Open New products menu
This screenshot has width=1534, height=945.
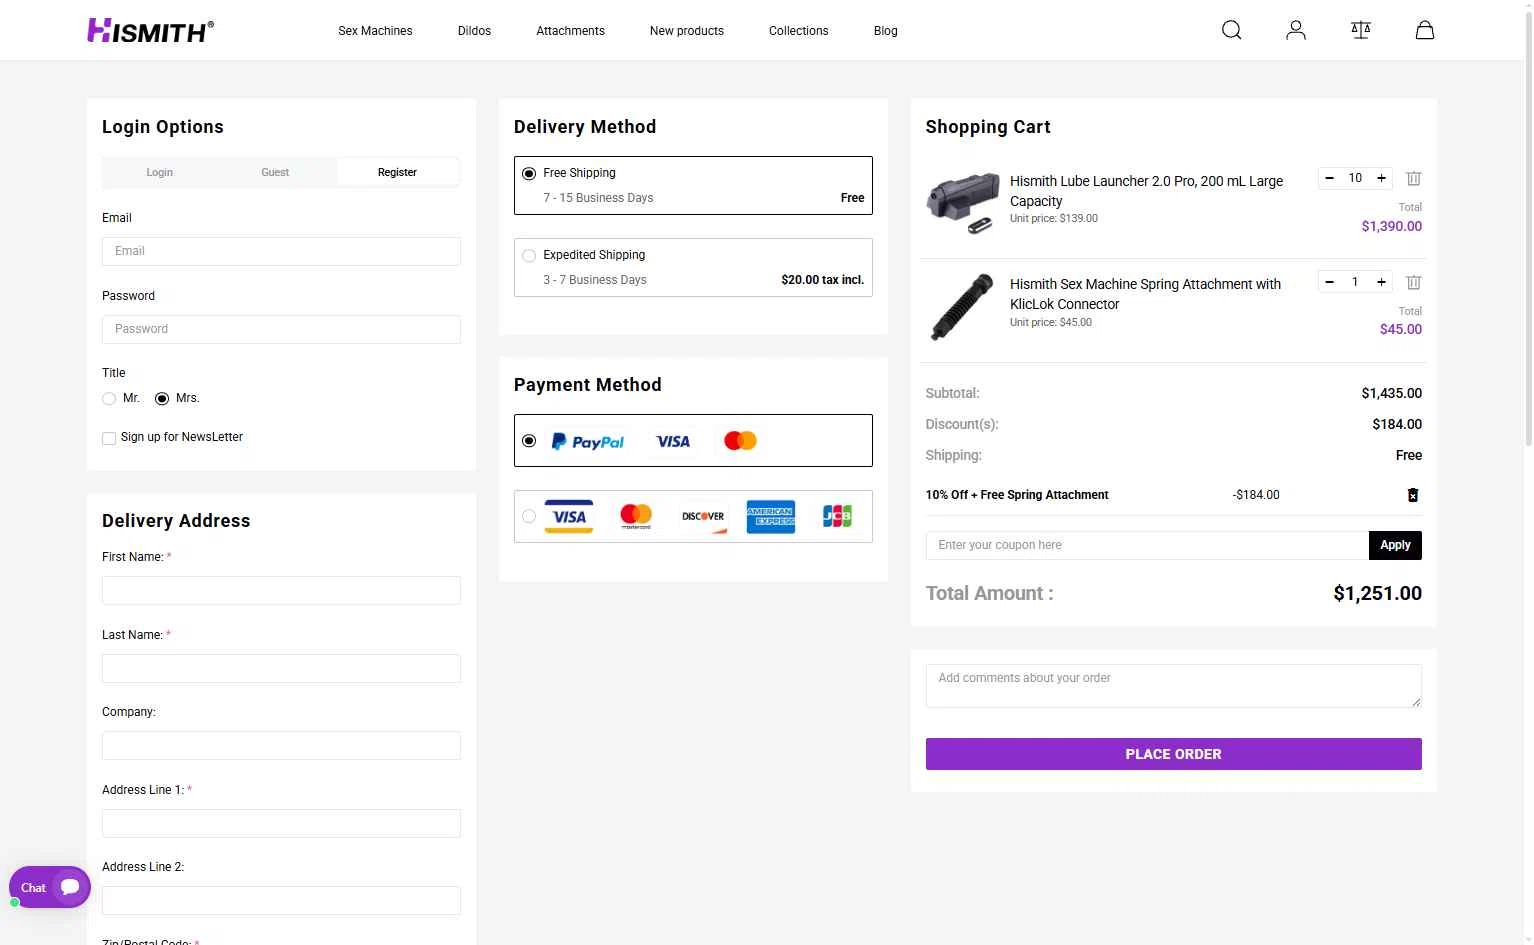[687, 31]
